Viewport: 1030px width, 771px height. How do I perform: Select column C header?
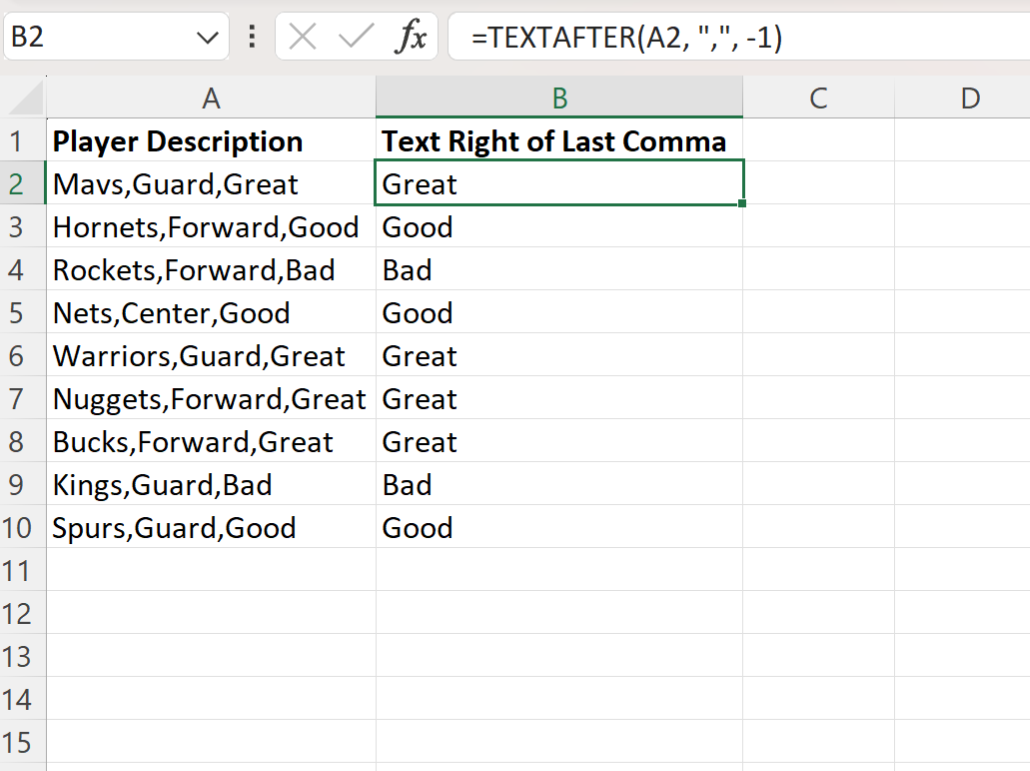818,99
